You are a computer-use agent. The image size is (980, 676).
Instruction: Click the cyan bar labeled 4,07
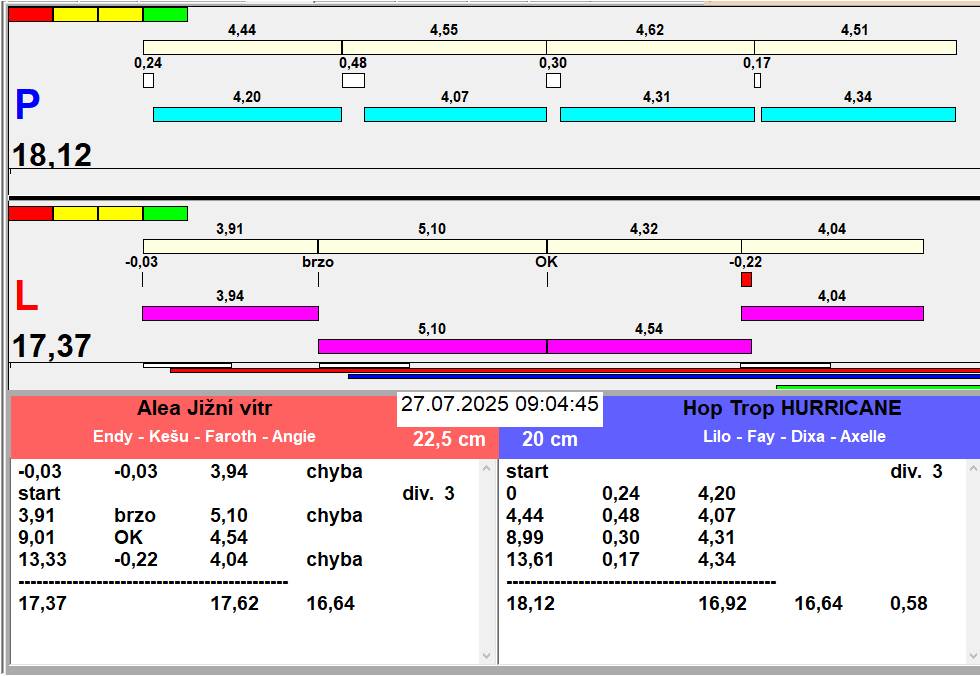pyautogui.click(x=456, y=114)
